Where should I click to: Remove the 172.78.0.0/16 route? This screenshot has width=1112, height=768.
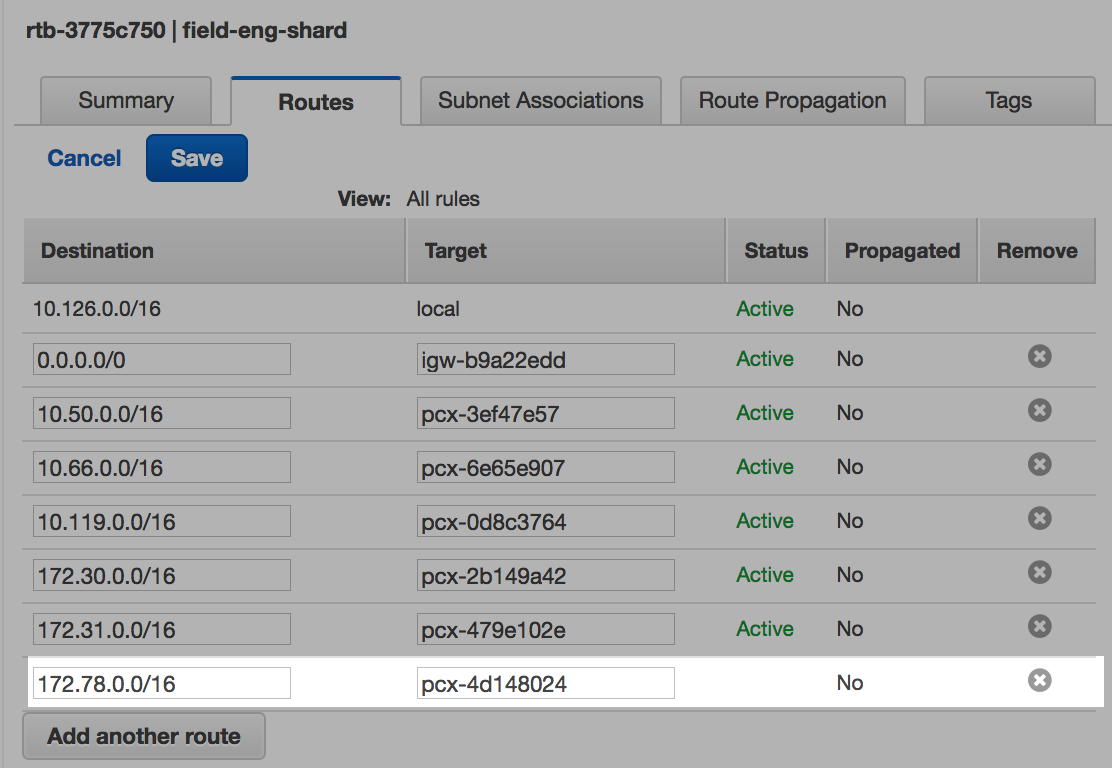(1039, 680)
